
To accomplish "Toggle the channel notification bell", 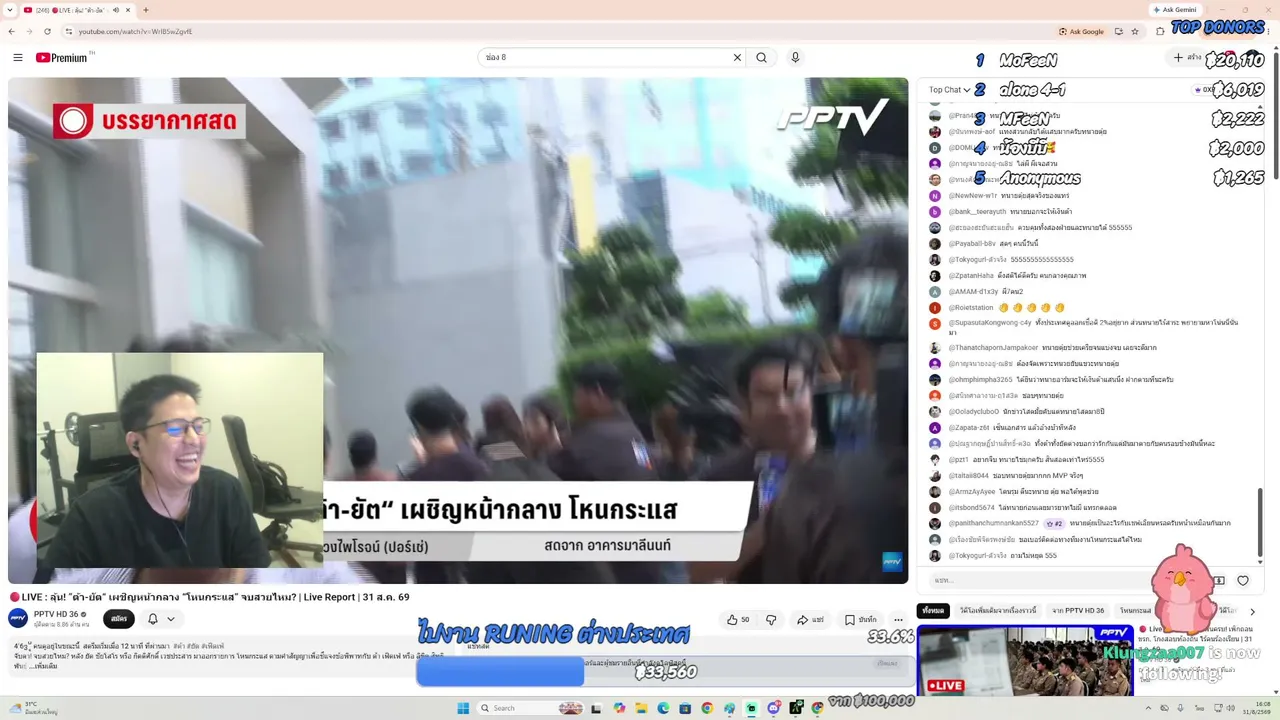I will pos(153,619).
